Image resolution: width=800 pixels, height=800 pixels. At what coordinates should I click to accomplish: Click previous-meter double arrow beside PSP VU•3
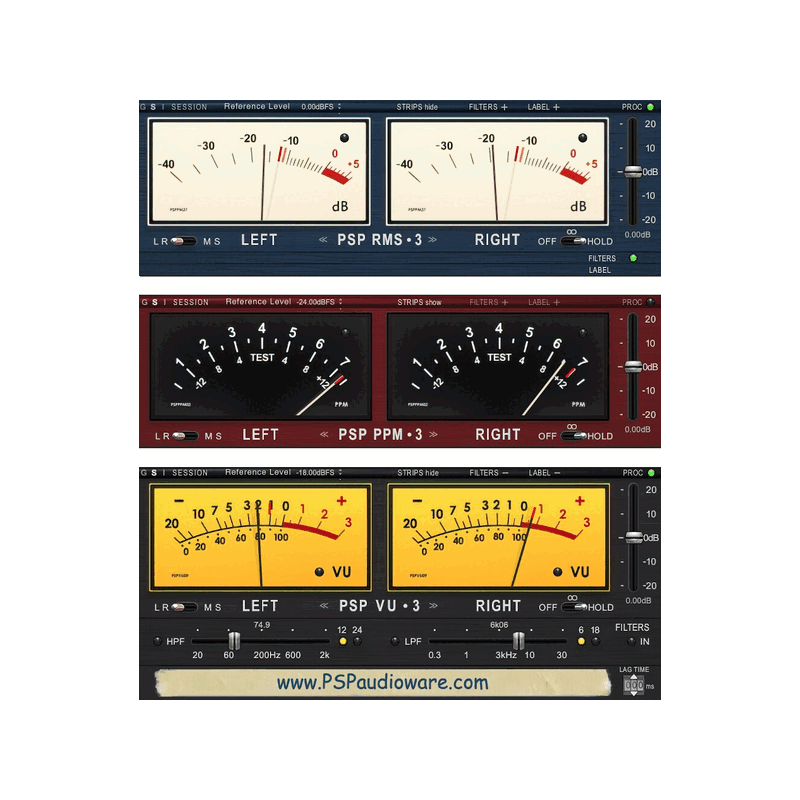(324, 606)
